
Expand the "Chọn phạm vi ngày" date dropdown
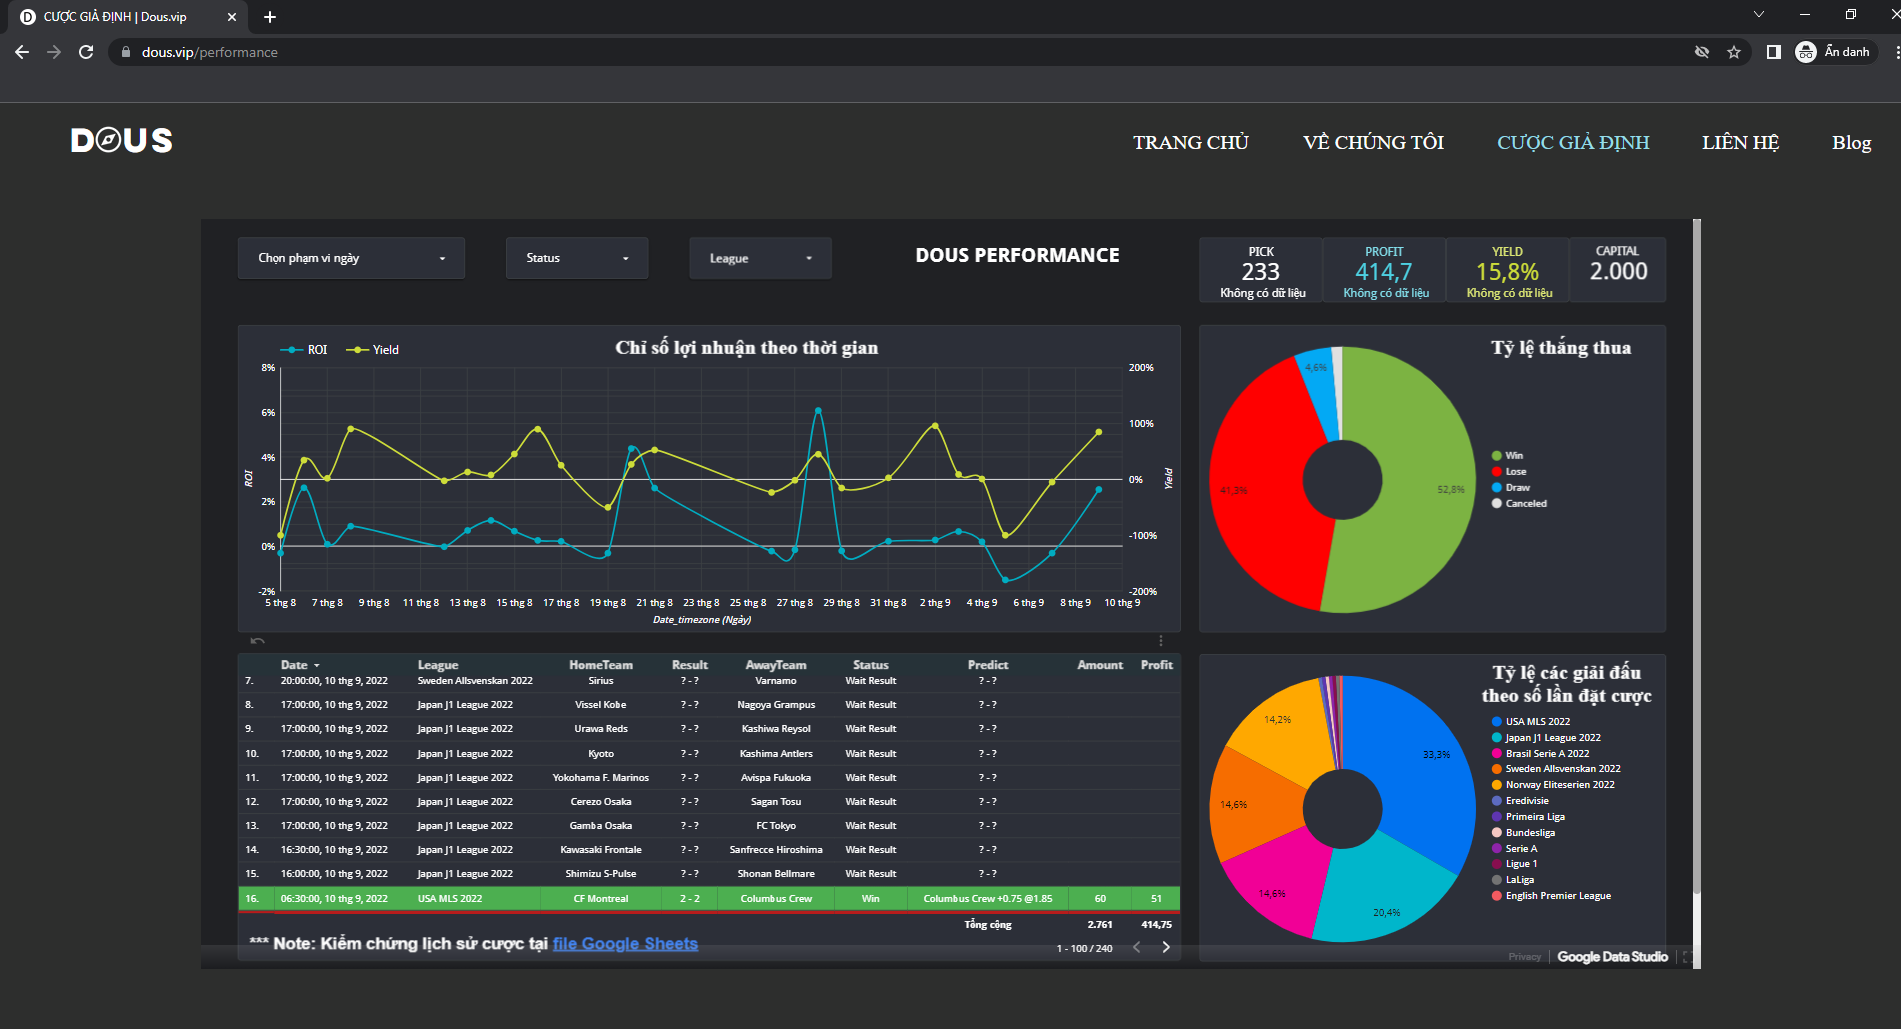(x=351, y=258)
